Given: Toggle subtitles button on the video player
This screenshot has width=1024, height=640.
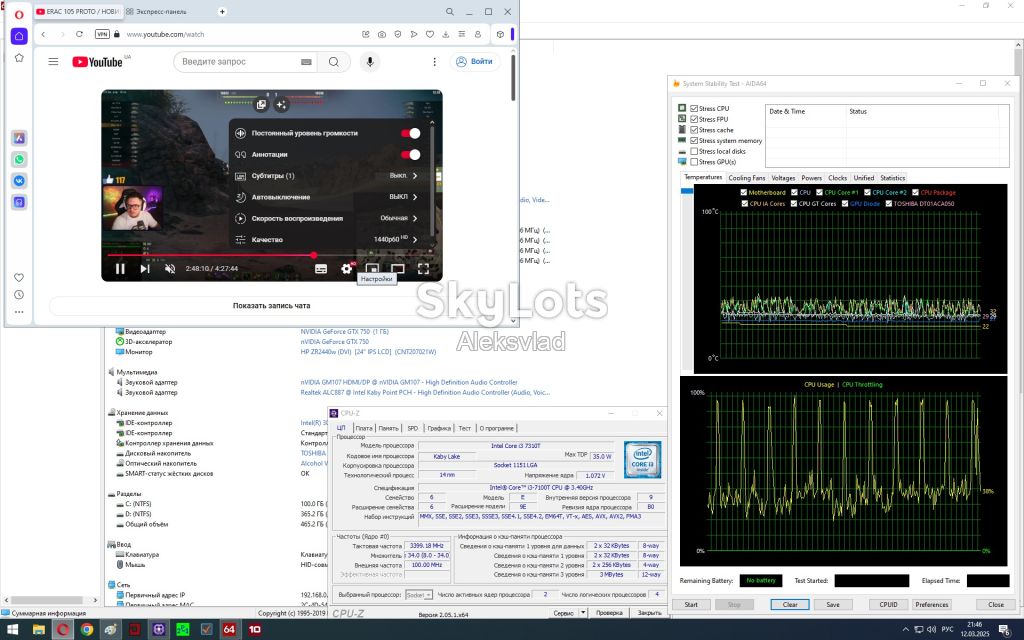Looking at the screenshot, I should point(321,268).
